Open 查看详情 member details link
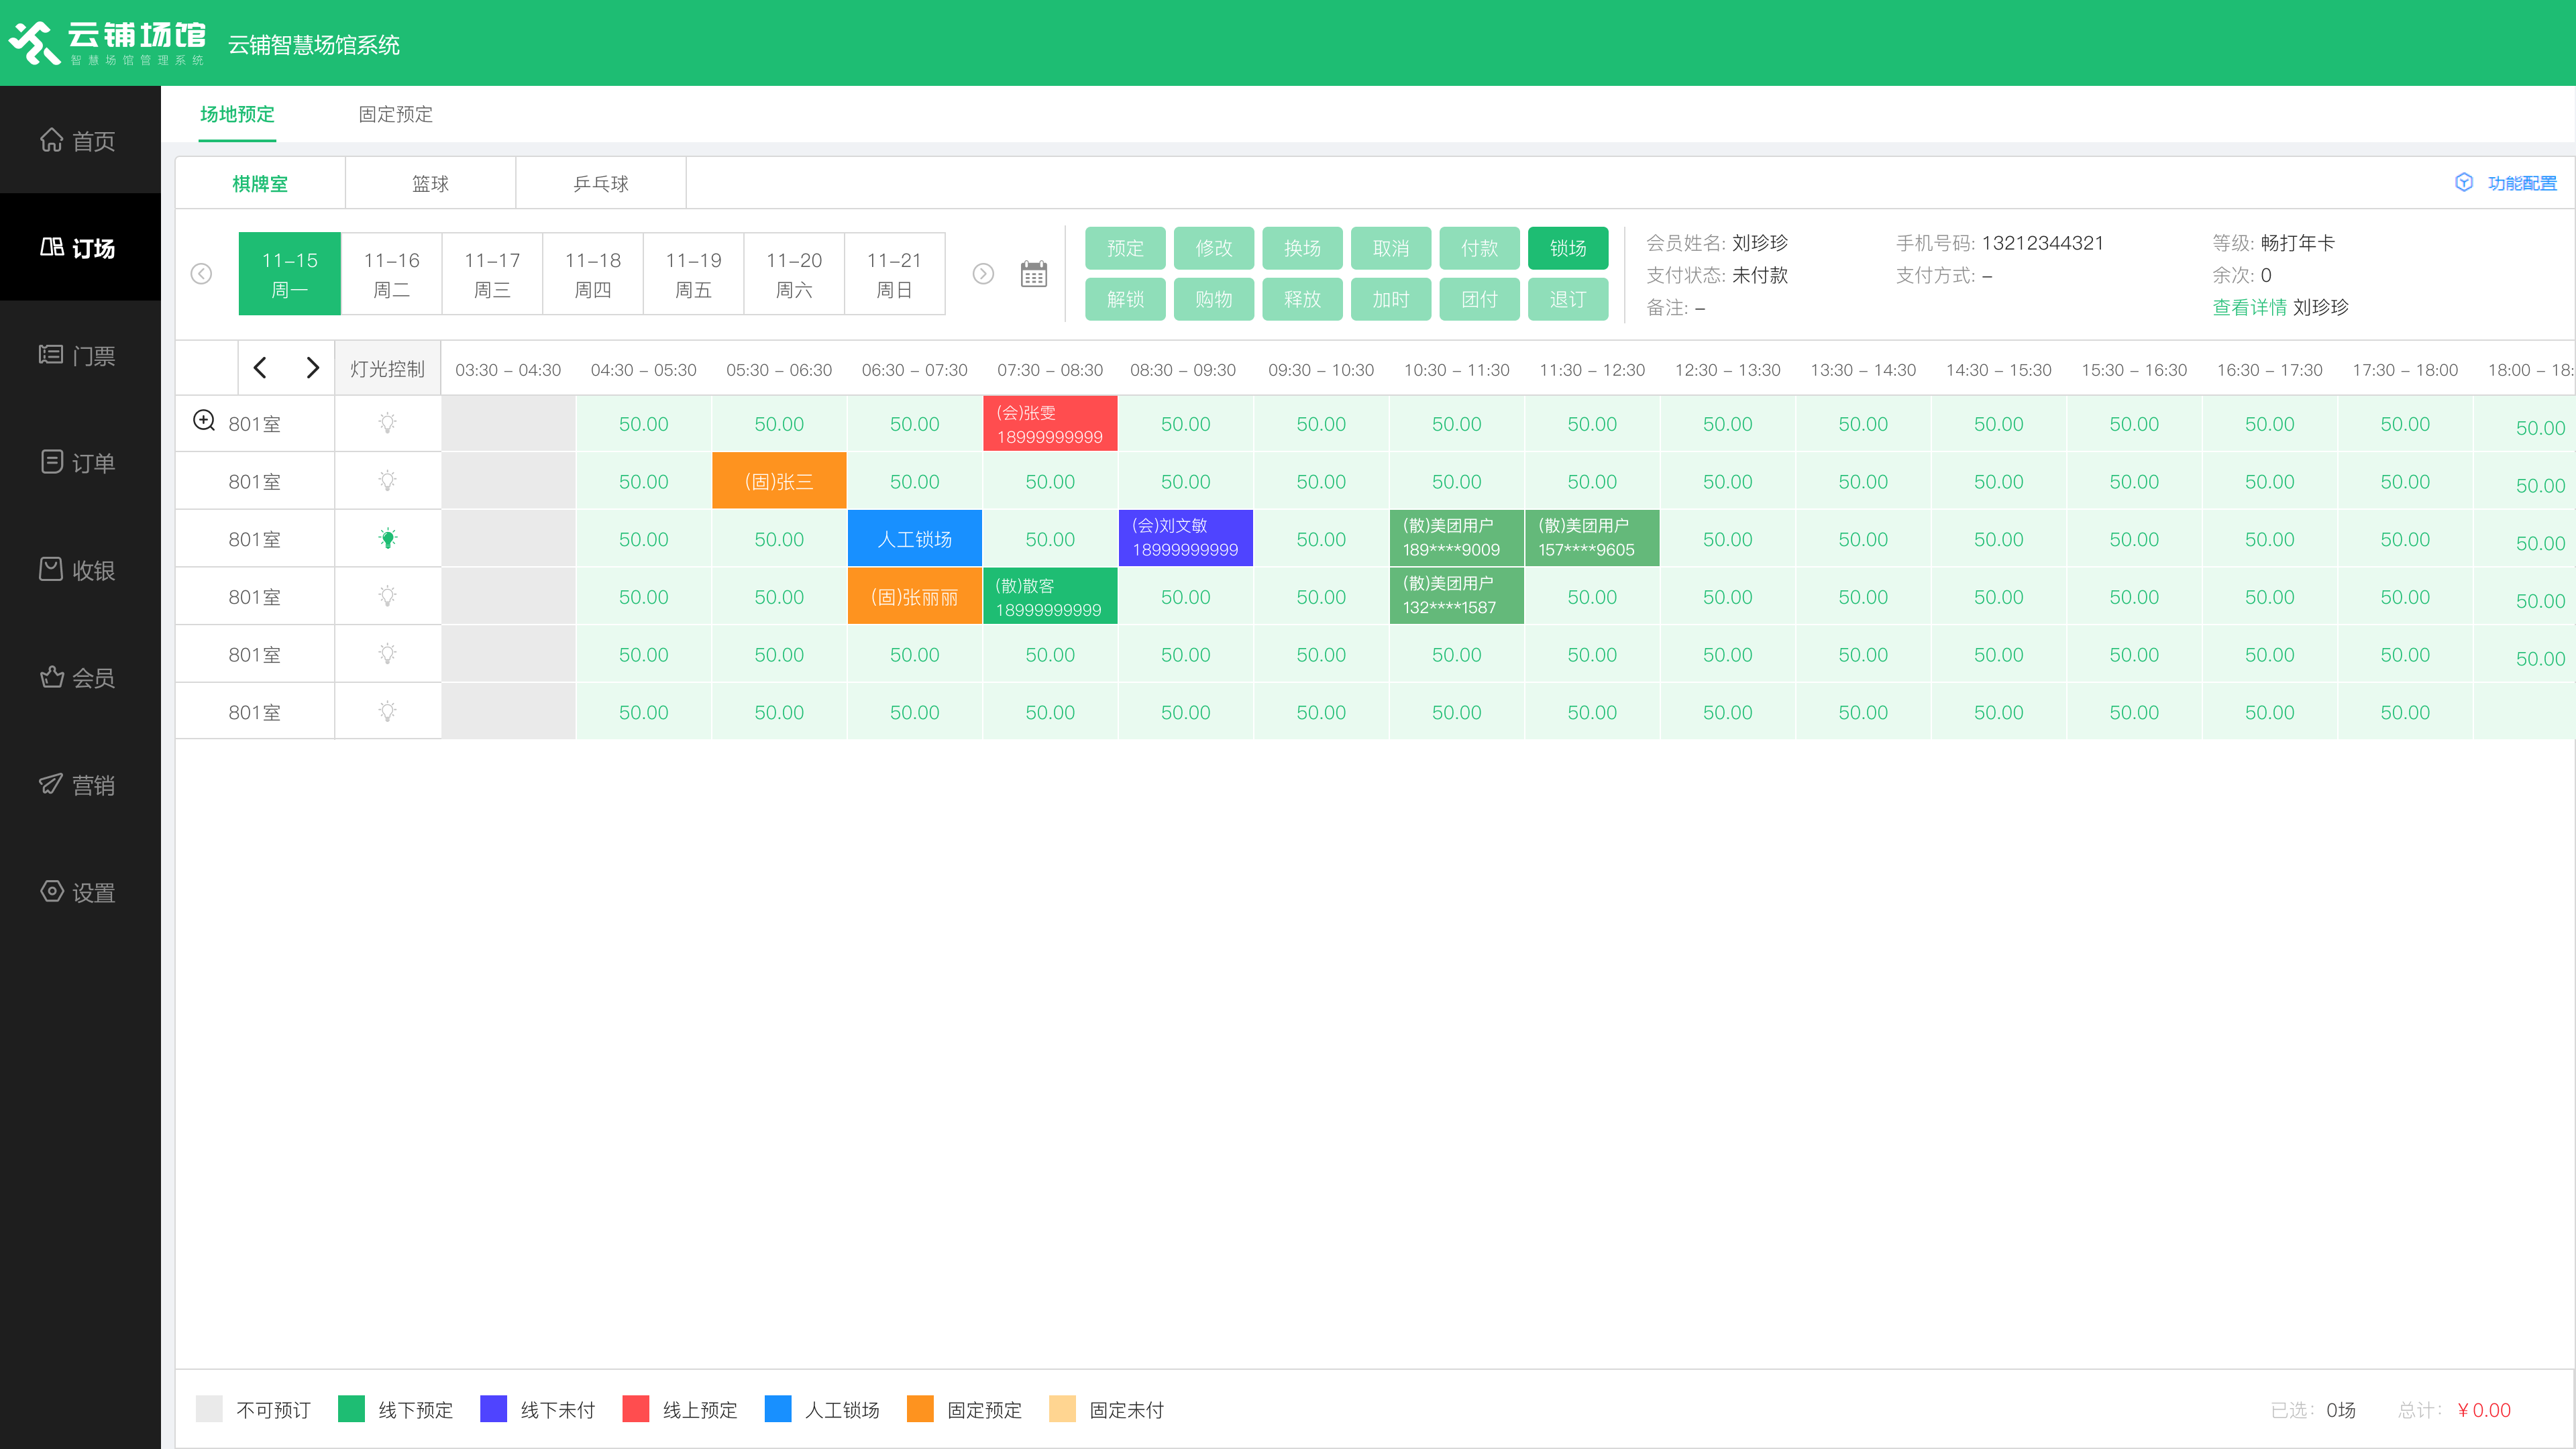Image resolution: width=2576 pixels, height=1449 pixels. coord(2248,307)
